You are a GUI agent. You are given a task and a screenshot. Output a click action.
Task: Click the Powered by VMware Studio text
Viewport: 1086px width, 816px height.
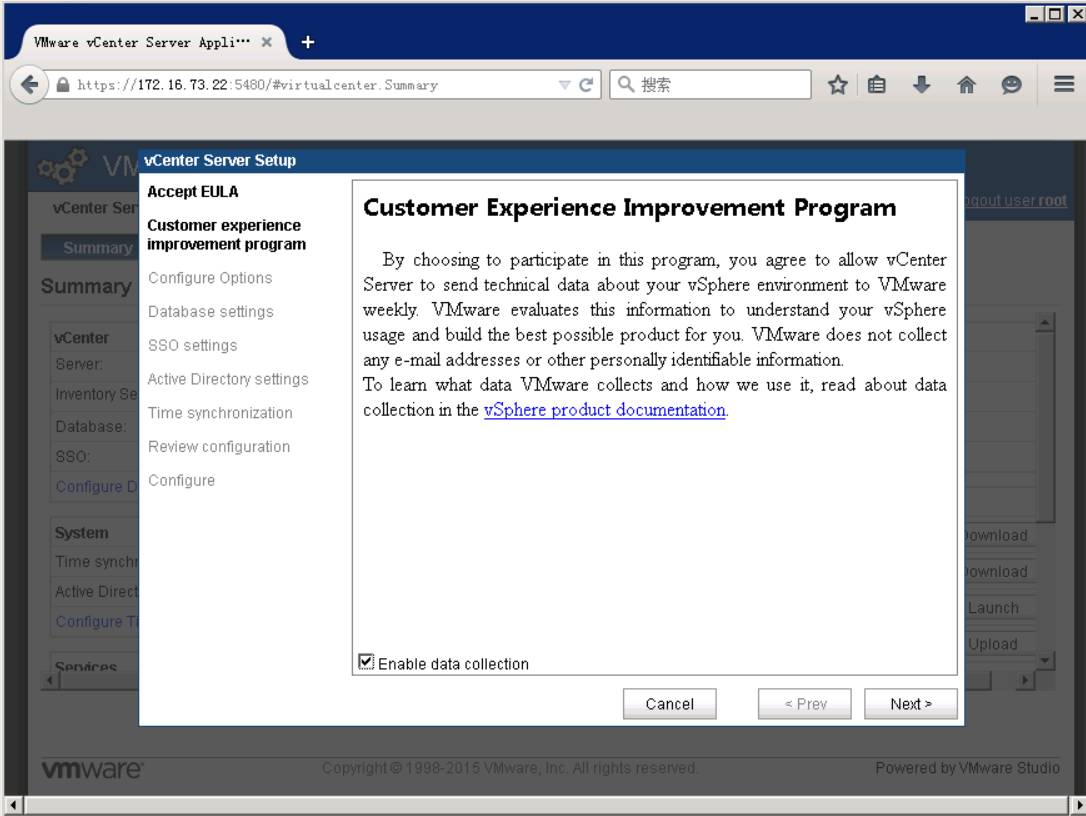[x=968, y=768]
